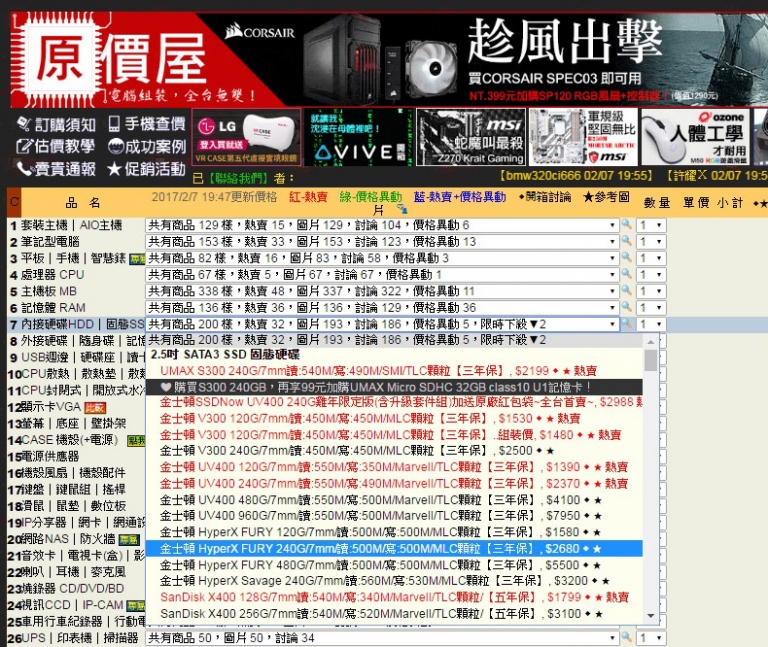Expand the 套裝主機 product dropdown
The image size is (768, 647).
[x=382, y=225]
